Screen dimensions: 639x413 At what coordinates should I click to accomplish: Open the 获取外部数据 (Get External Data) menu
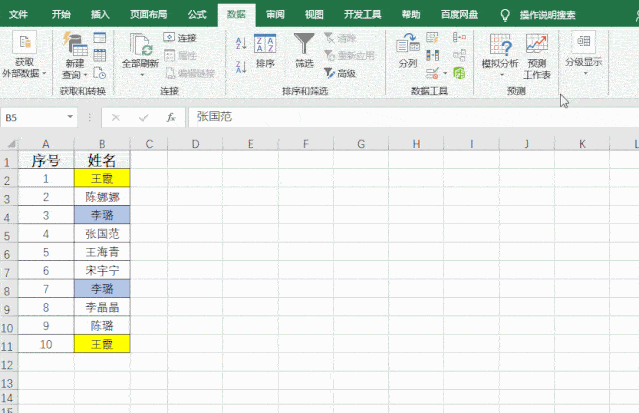(24, 54)
